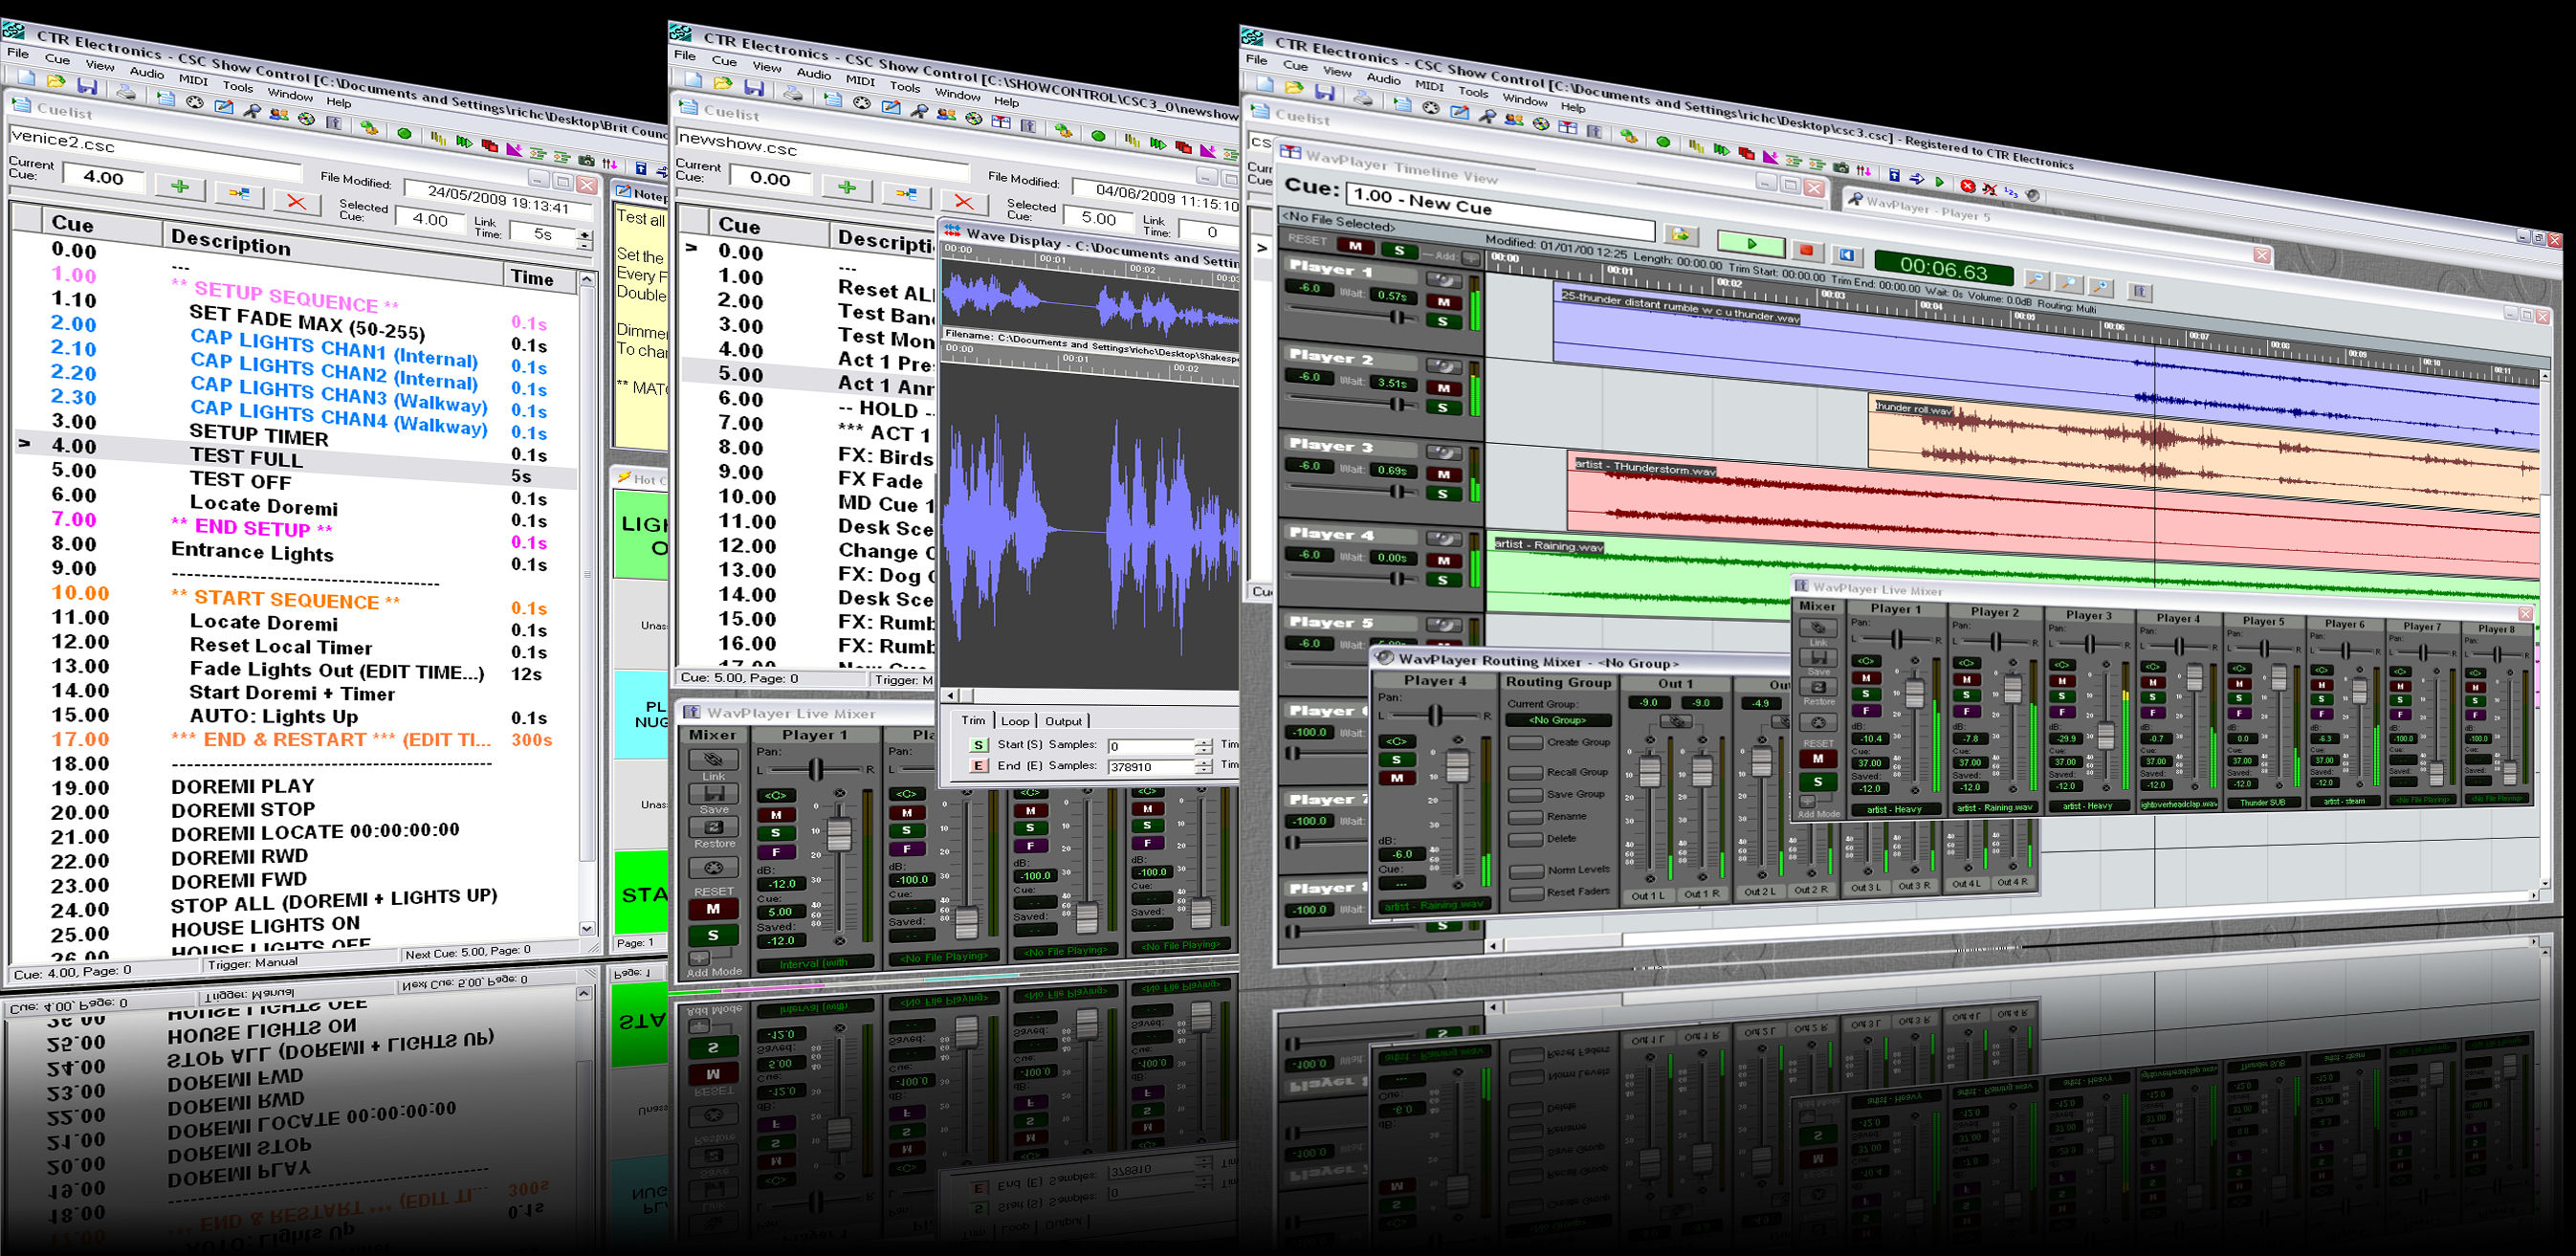Viewport: 2576px width, 1256px height.
Task: Mute Player 4 in Routing Mixer window
Action: (1396, 778)
